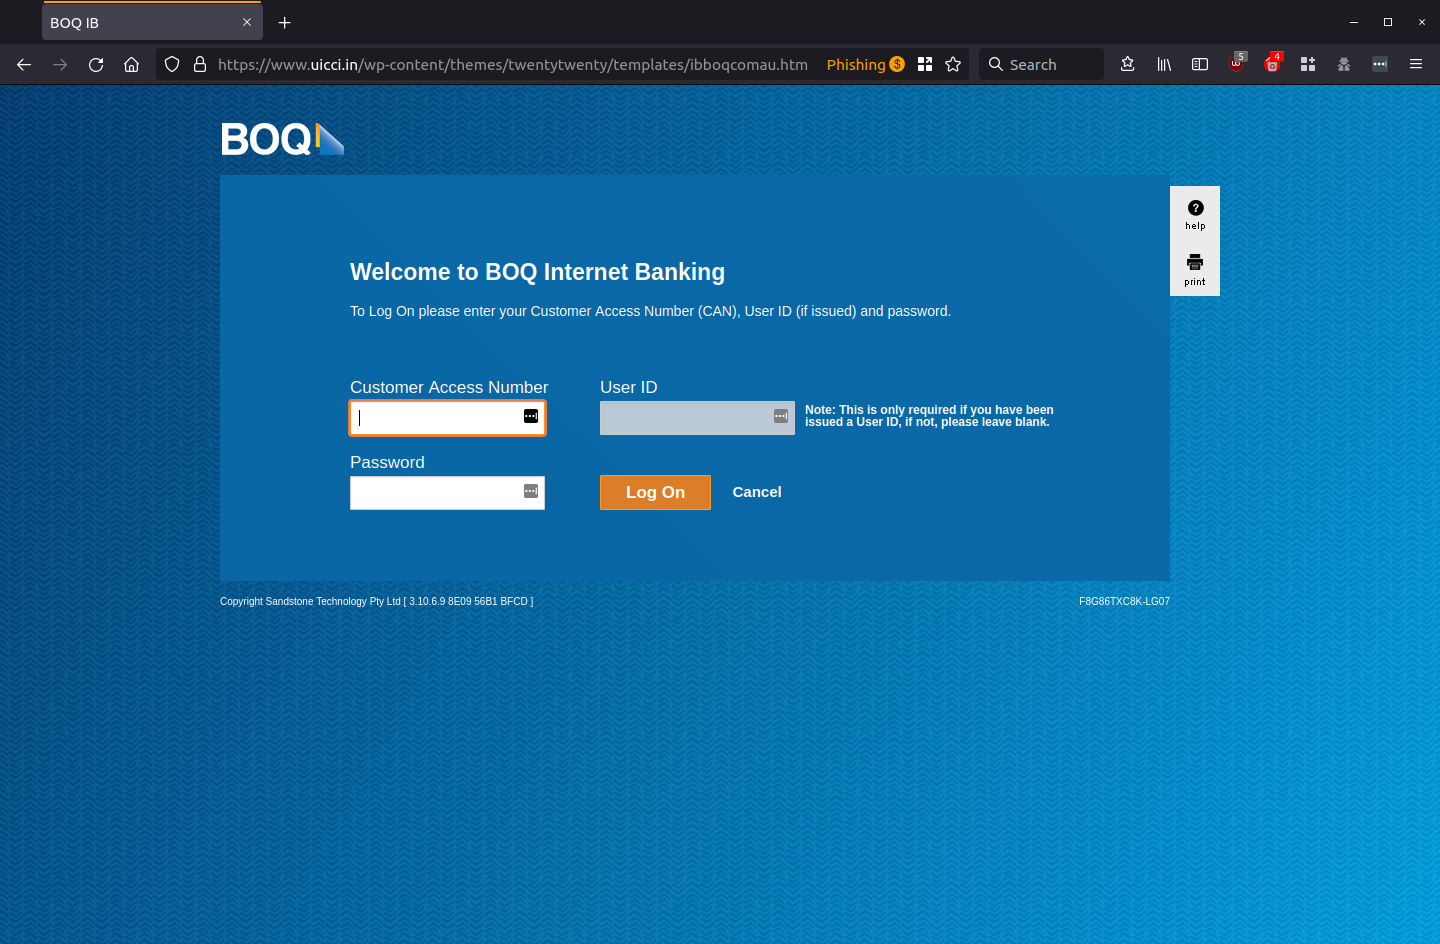Maximize the browser window
1440x944 pixels.
click(x=1388, y=22)
